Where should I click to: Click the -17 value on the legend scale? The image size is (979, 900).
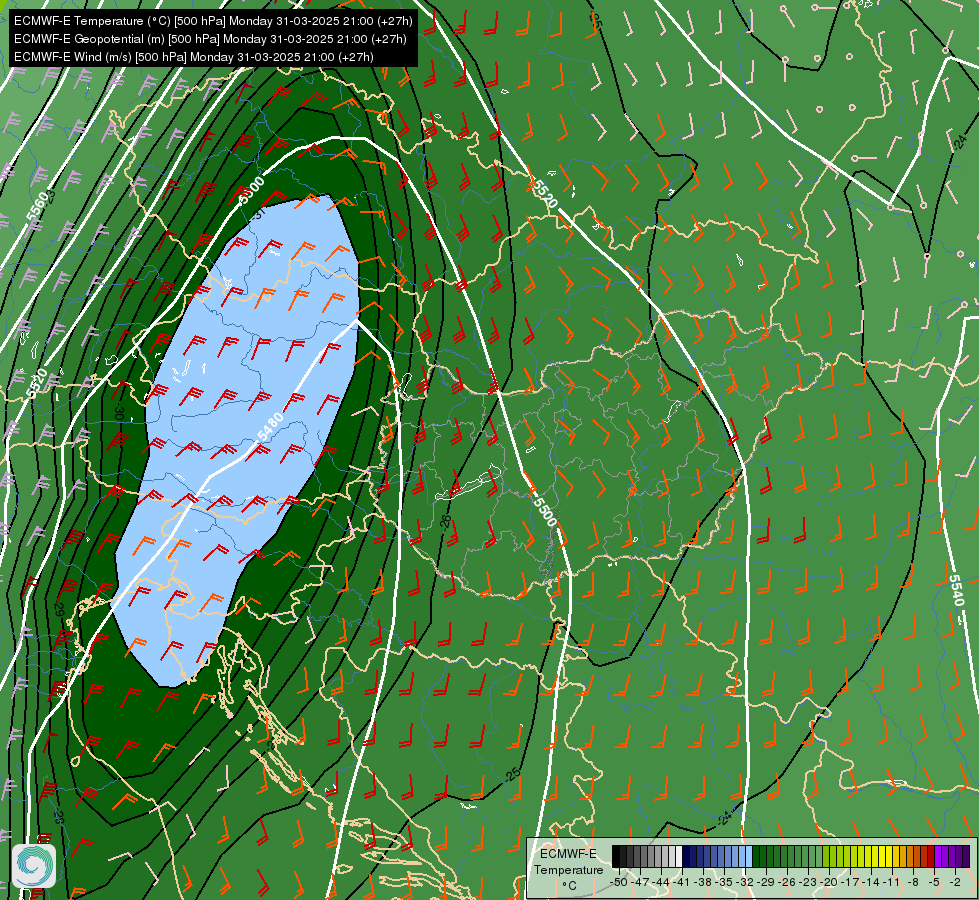pyautogui.click(x=852, y=882)
